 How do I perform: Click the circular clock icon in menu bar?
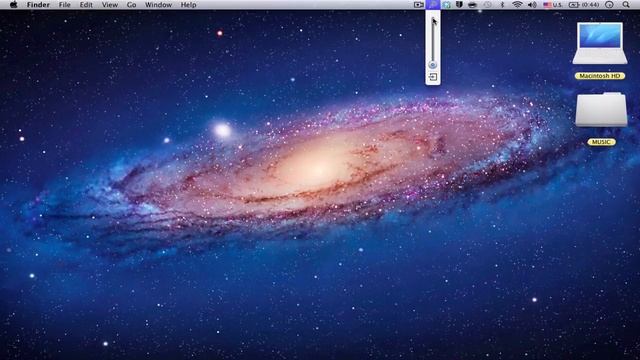coord(609,5)
